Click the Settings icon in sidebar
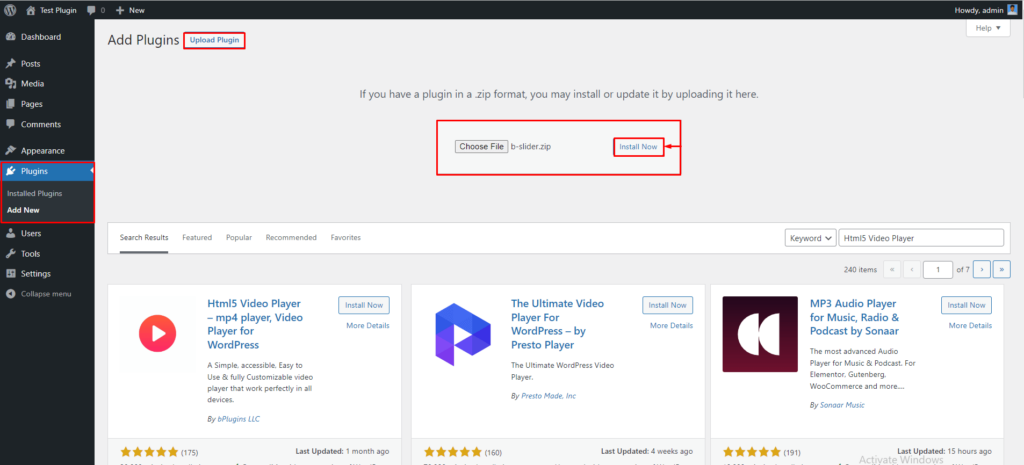This screenshot has height=465, width=1024. pos(11,274)
